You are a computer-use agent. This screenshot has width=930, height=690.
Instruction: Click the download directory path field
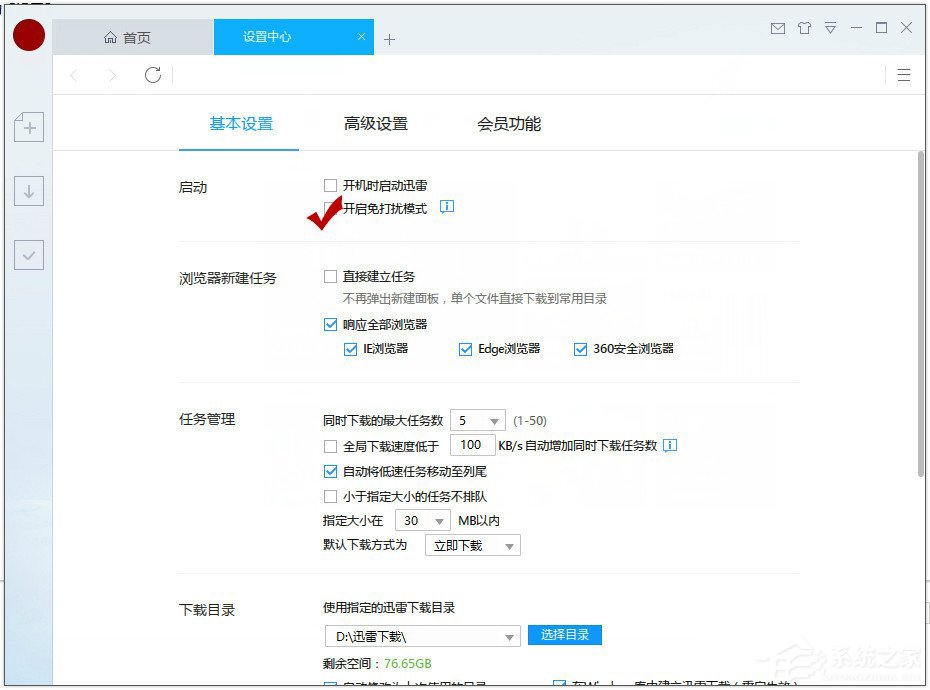click(420, 634)
